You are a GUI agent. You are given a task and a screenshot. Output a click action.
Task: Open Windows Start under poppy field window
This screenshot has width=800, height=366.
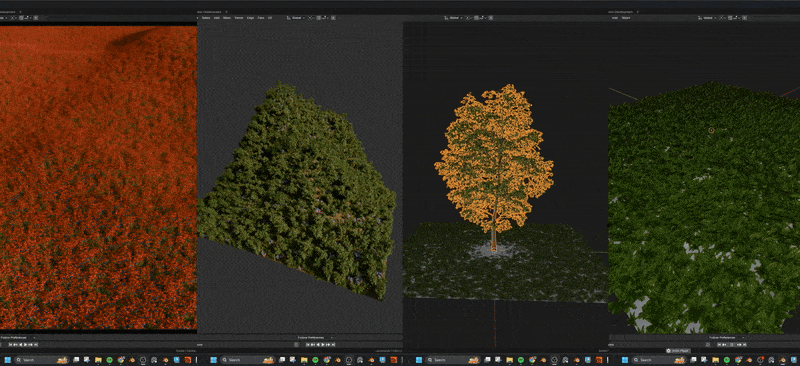8,360
